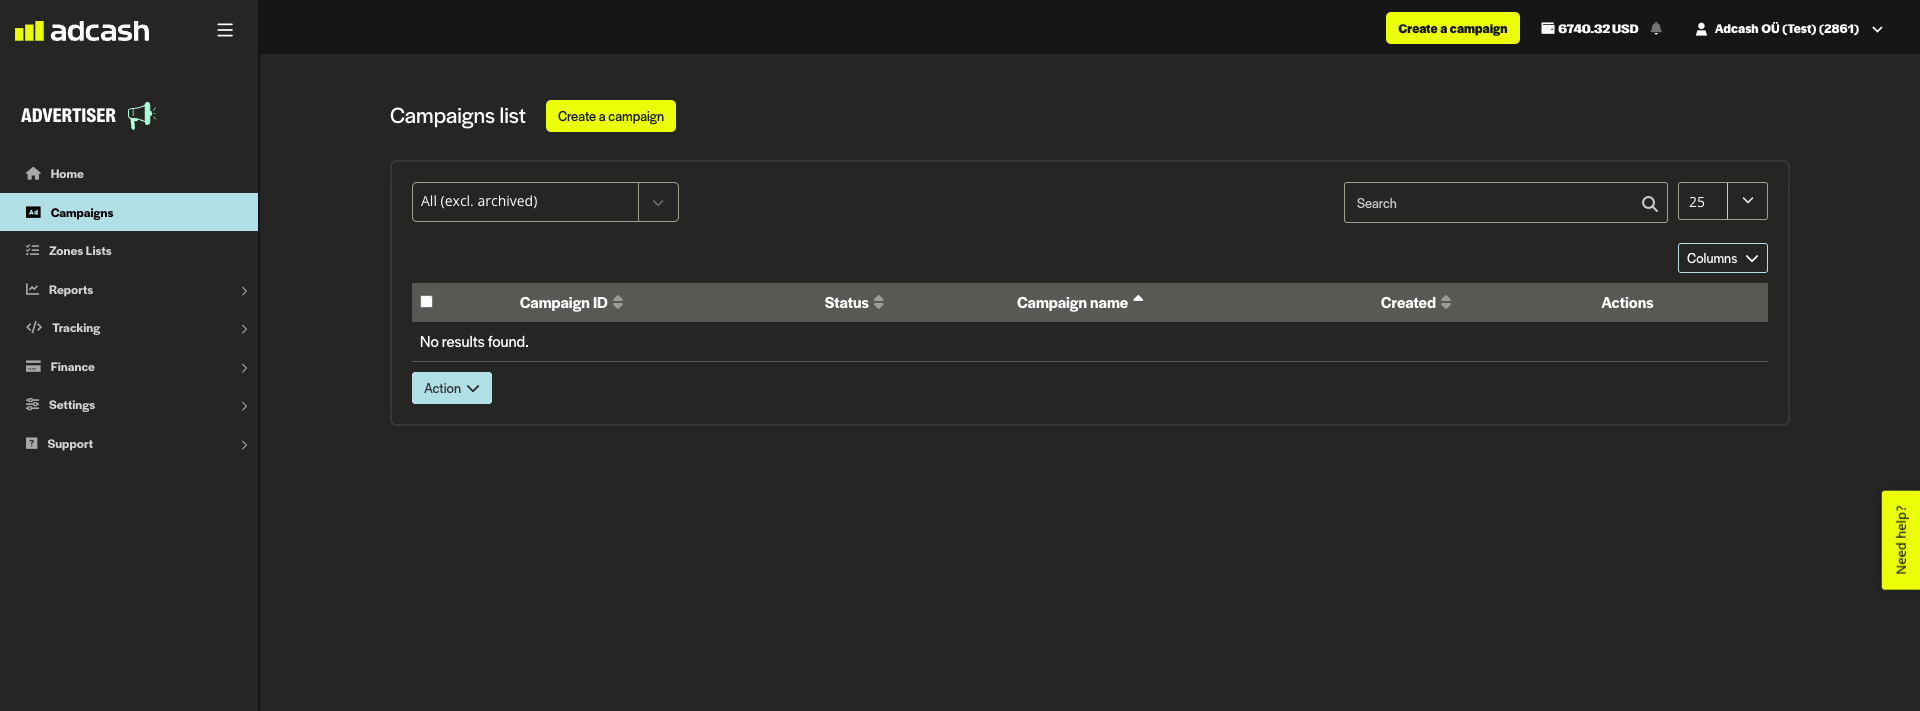Click the search magnifier icon
This screenshot has width=1920, height=711.
1649,204
